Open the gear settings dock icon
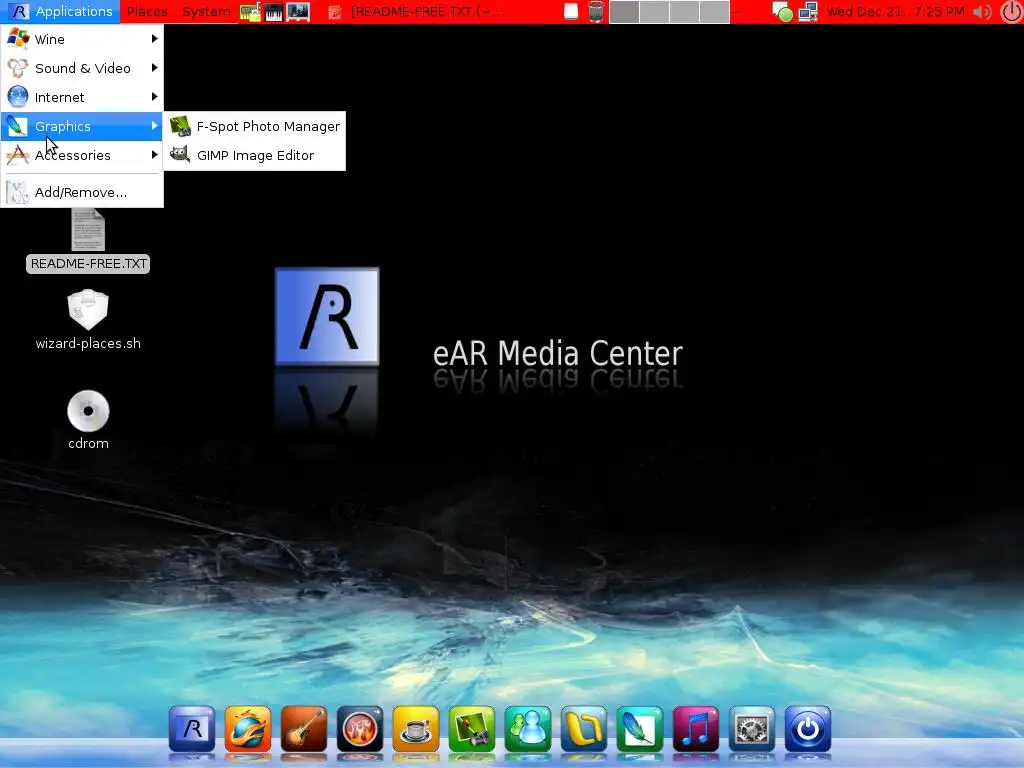 tap(752, 729)
